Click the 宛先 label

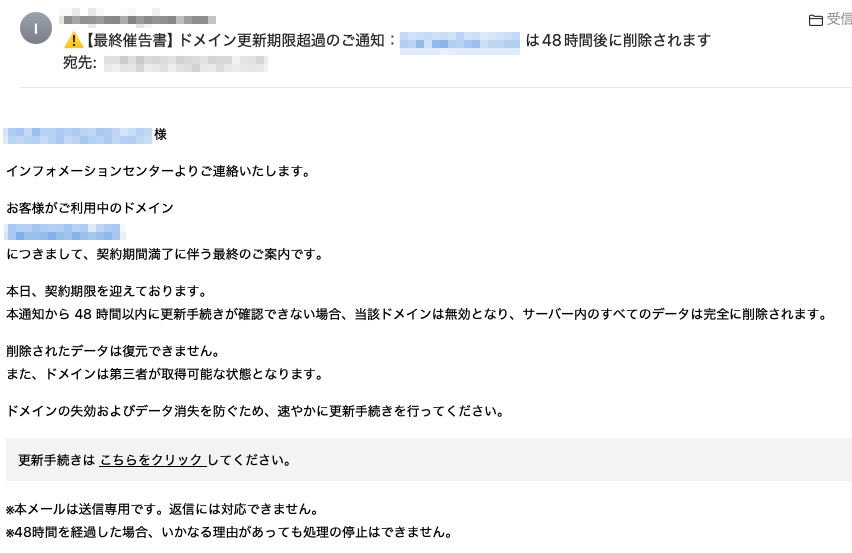(79, 64)
